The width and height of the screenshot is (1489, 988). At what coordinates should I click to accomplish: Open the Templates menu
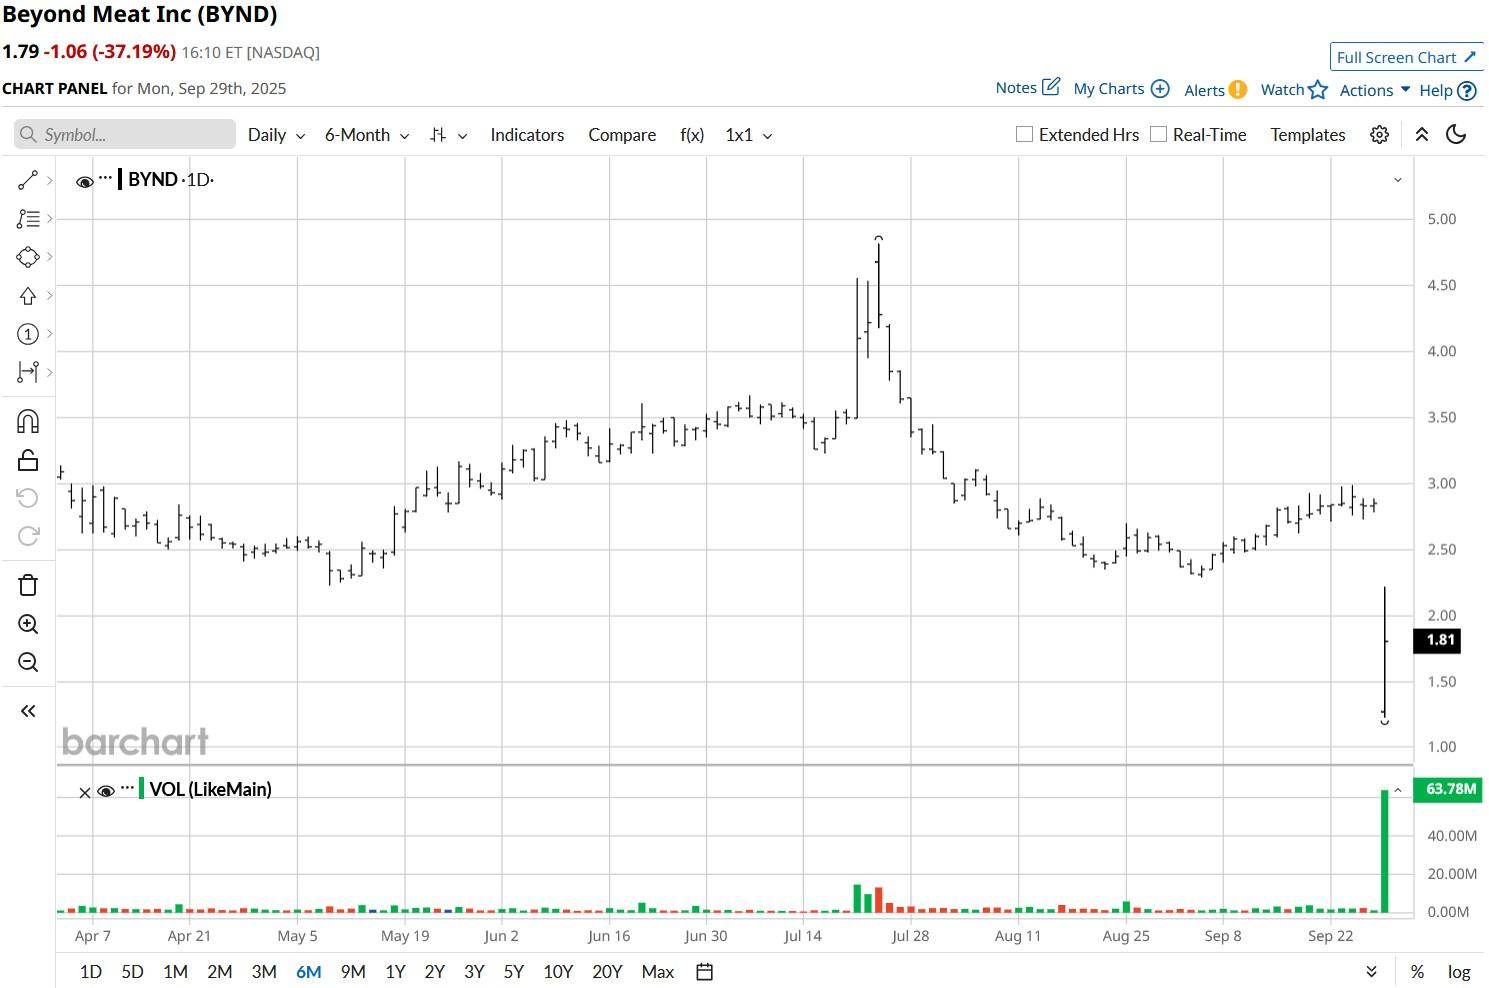coord(1308,135)
